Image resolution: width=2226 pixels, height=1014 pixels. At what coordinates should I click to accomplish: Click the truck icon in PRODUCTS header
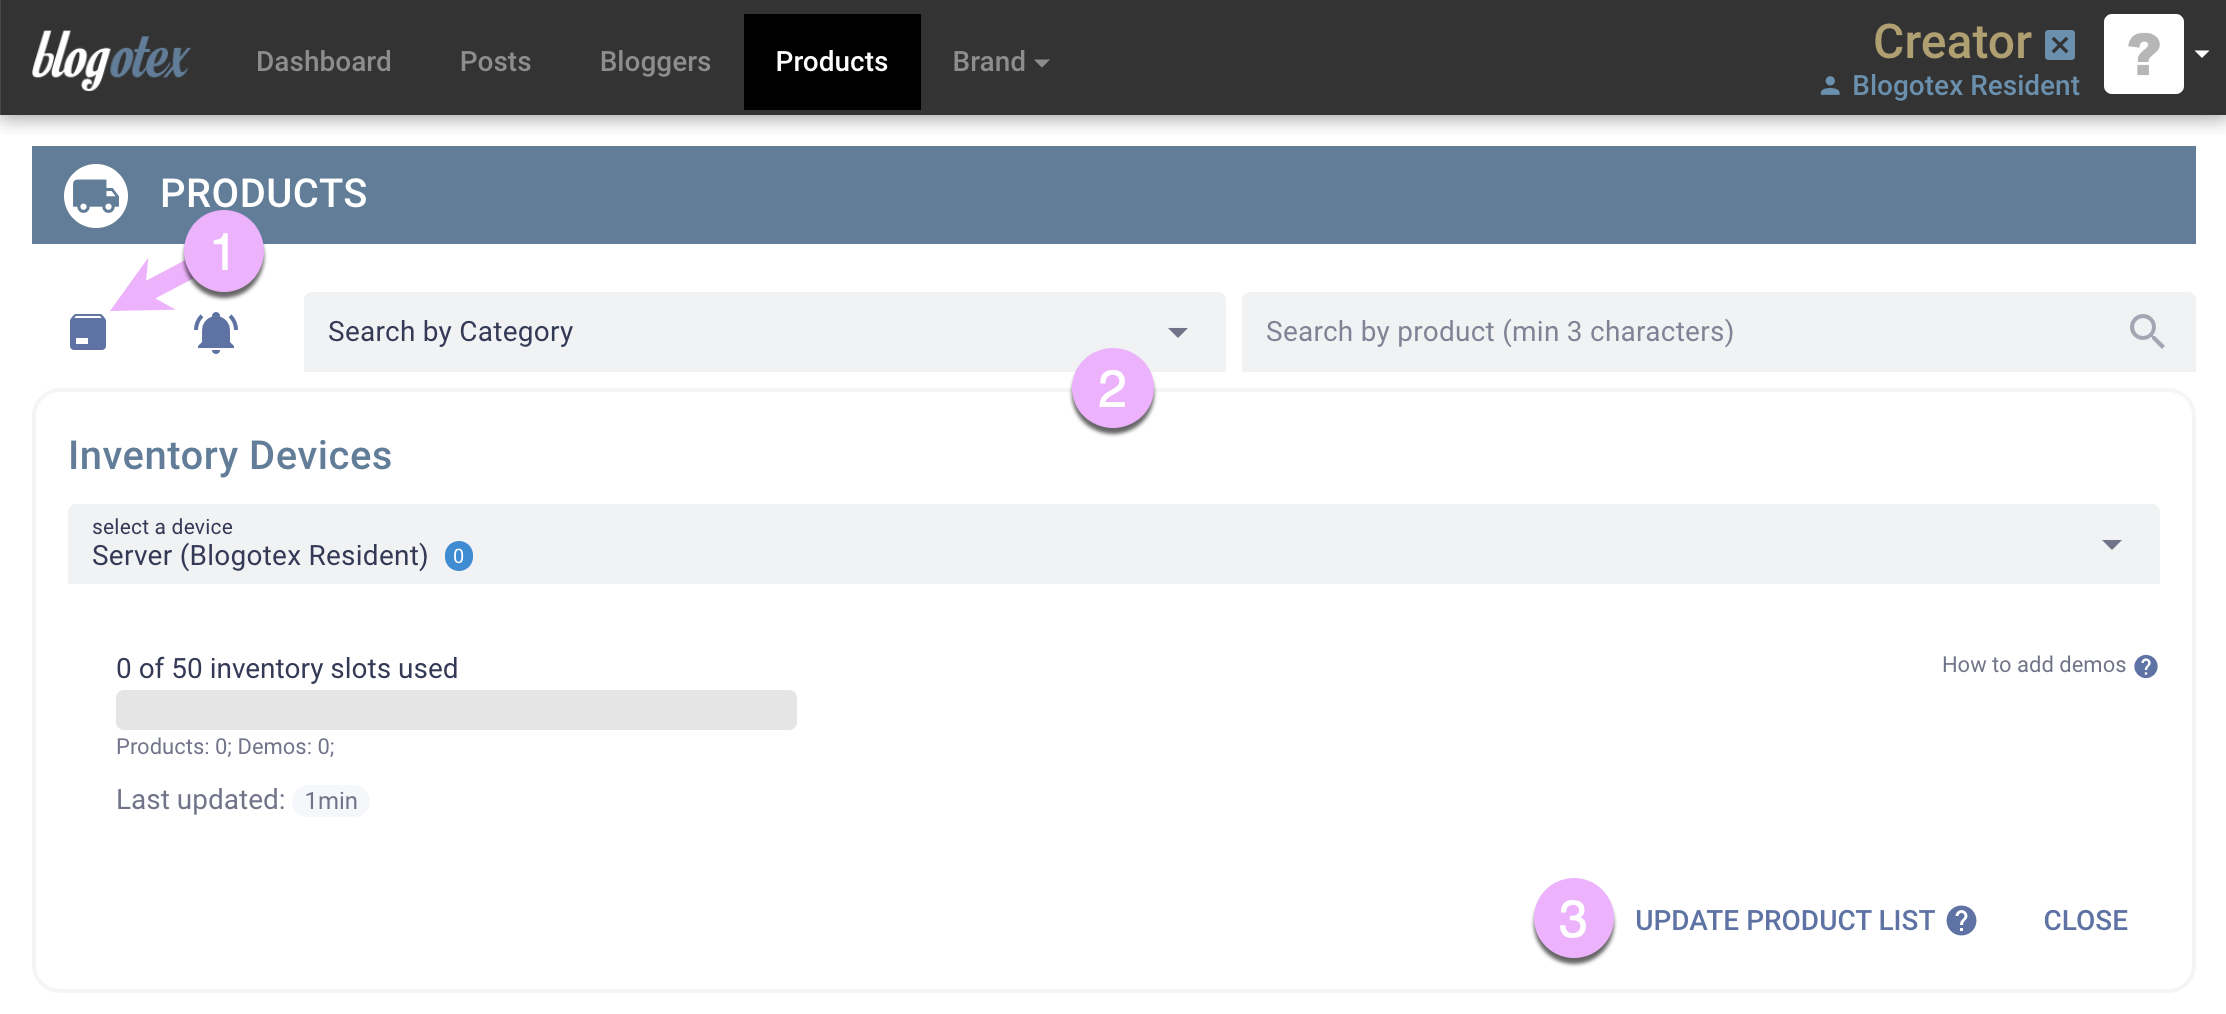click(95, 194)
